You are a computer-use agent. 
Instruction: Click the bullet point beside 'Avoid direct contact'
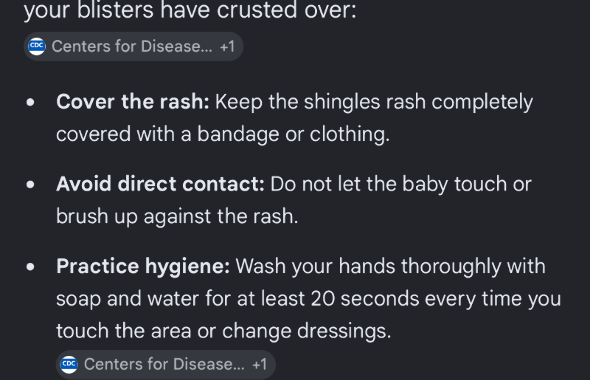30,184
